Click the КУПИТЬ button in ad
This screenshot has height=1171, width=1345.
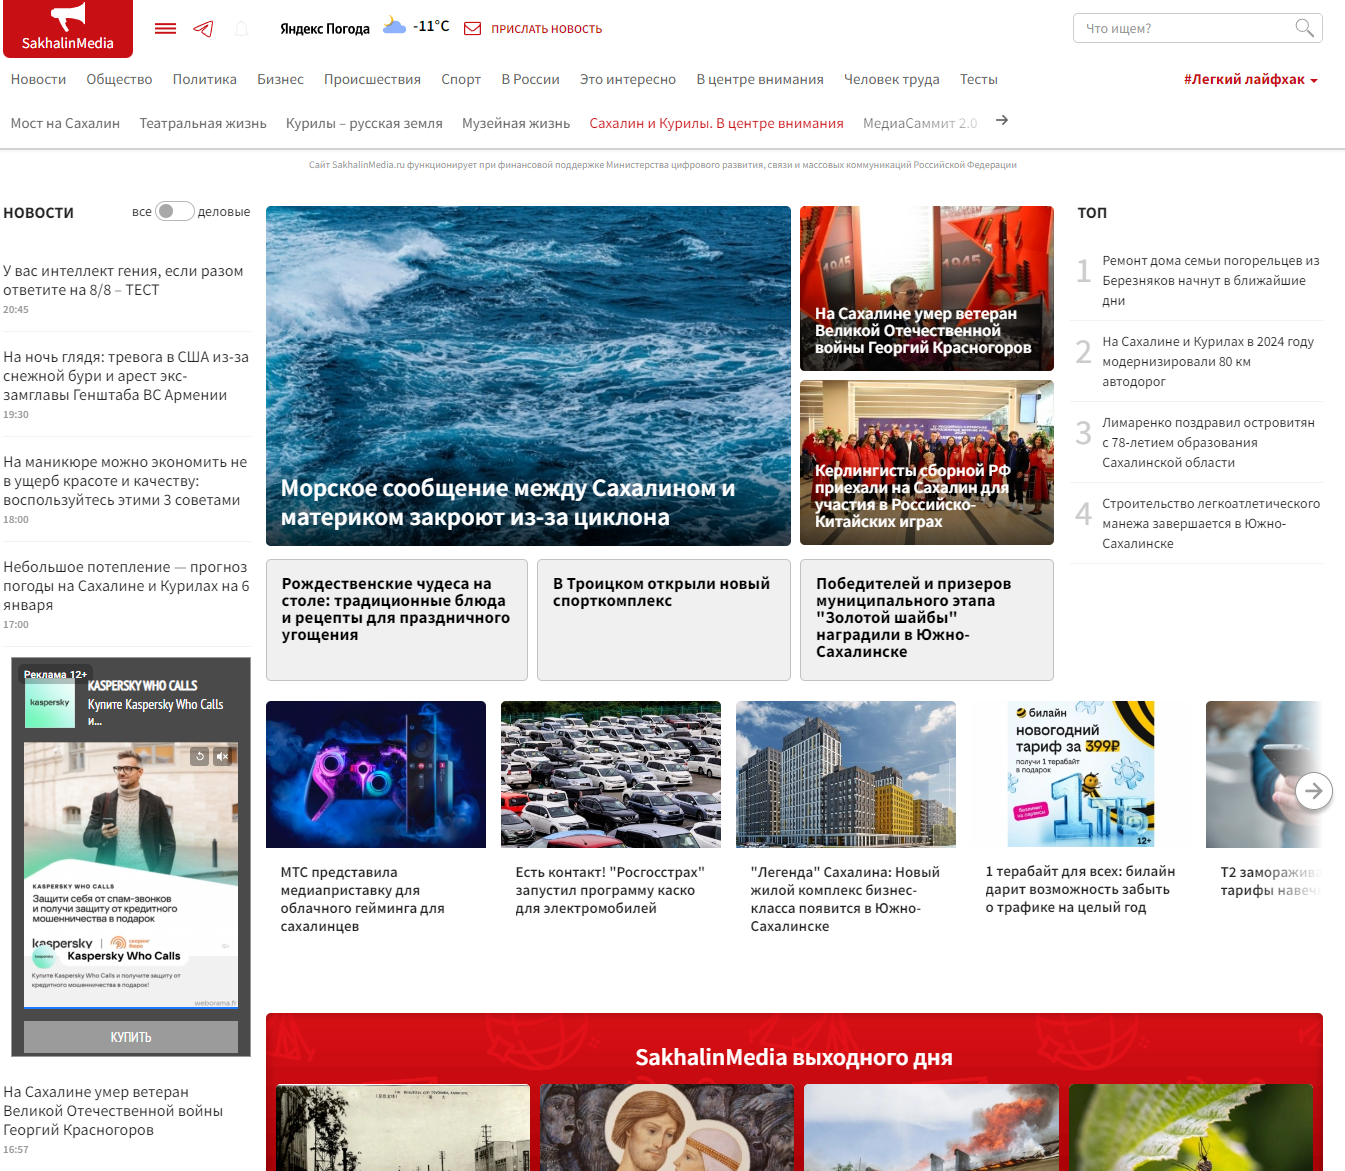pos(131,1037)
